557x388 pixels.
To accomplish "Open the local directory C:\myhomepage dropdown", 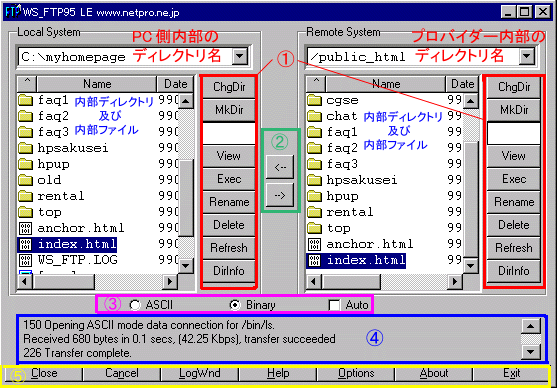I will 240,56.
